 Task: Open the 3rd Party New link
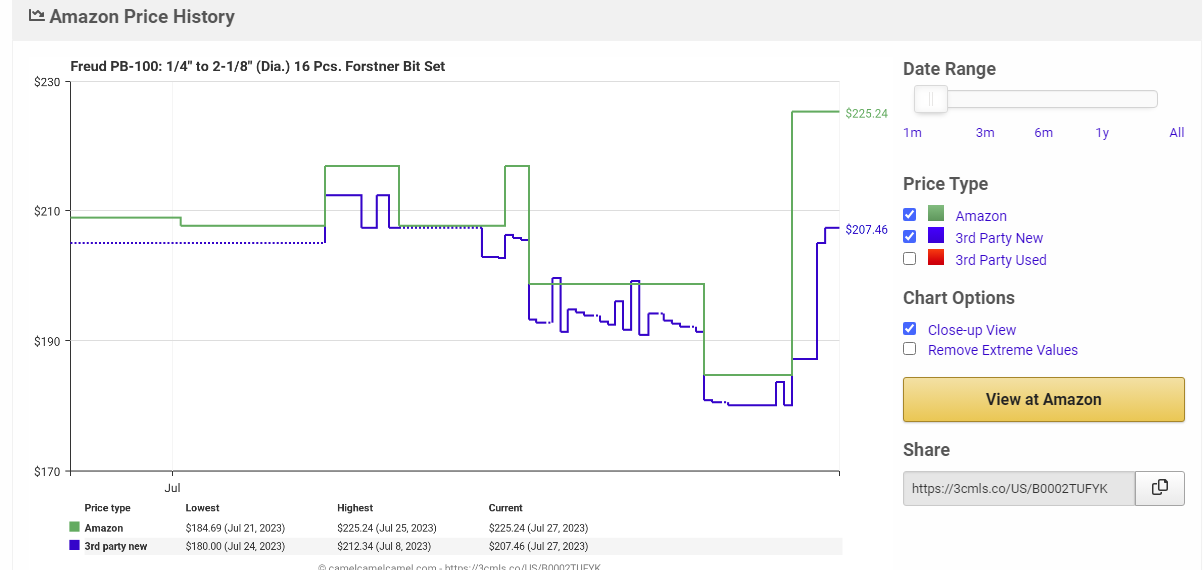click(x=998, y=238)
